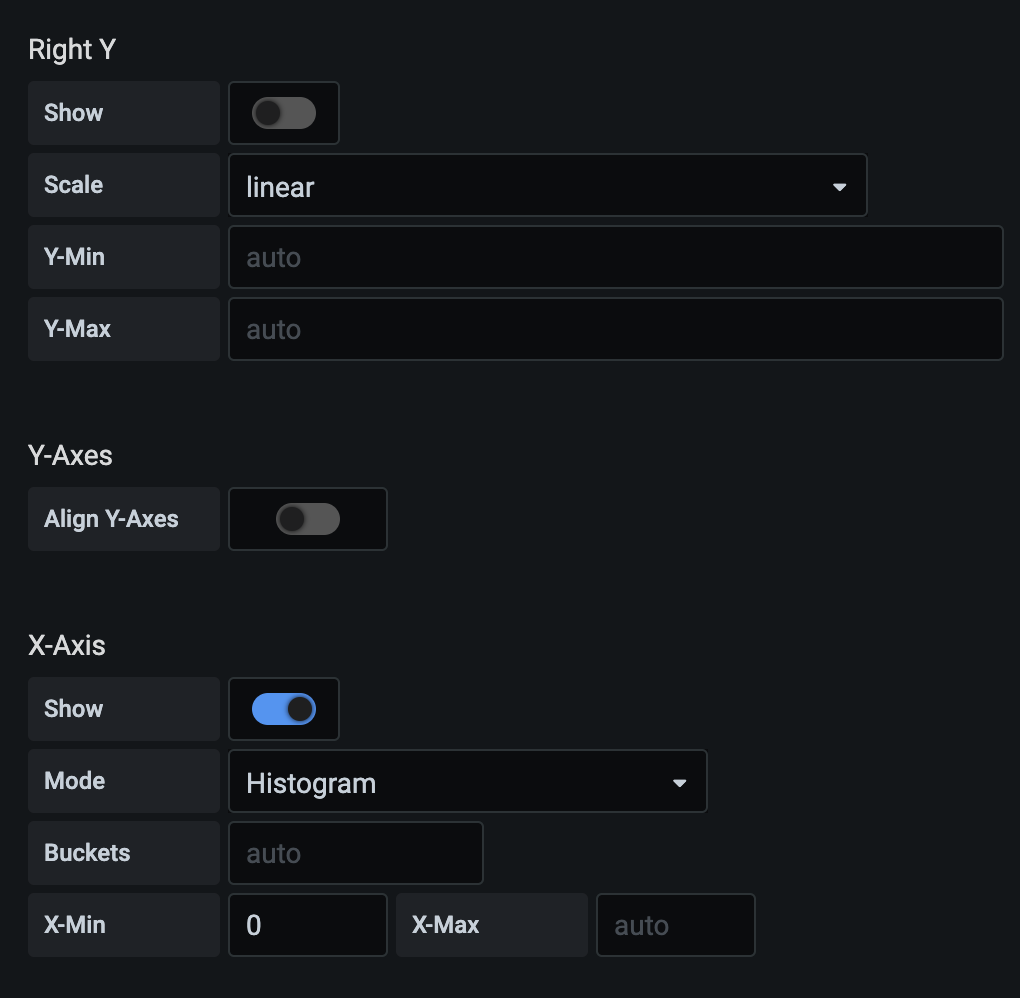
Task: Click the Y-Axes section heading
Action: 70,455
